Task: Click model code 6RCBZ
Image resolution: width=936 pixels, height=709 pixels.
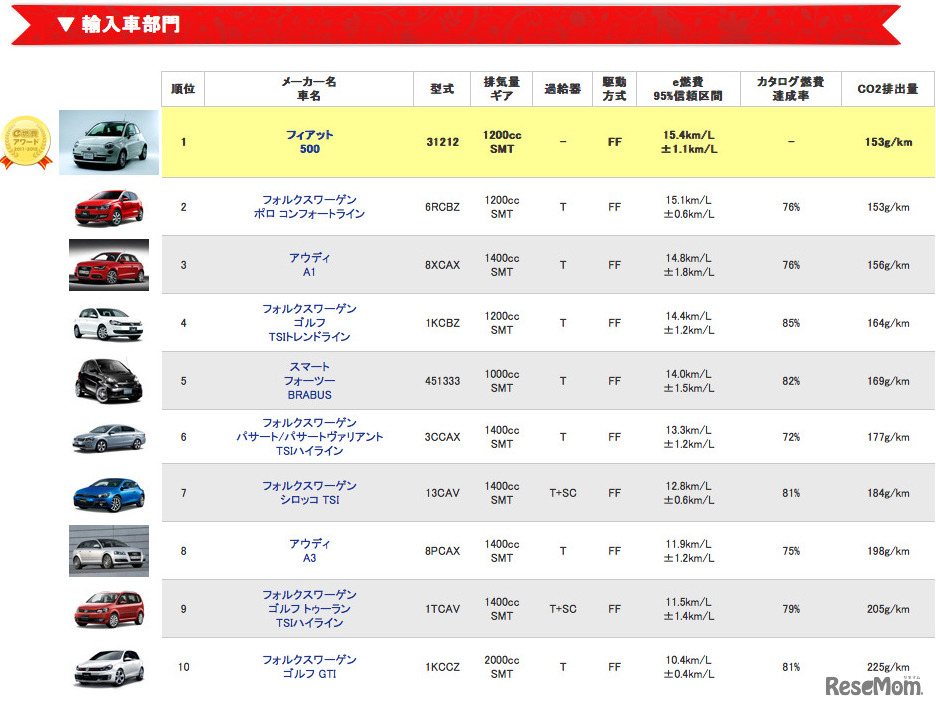Action: (442, 207)
